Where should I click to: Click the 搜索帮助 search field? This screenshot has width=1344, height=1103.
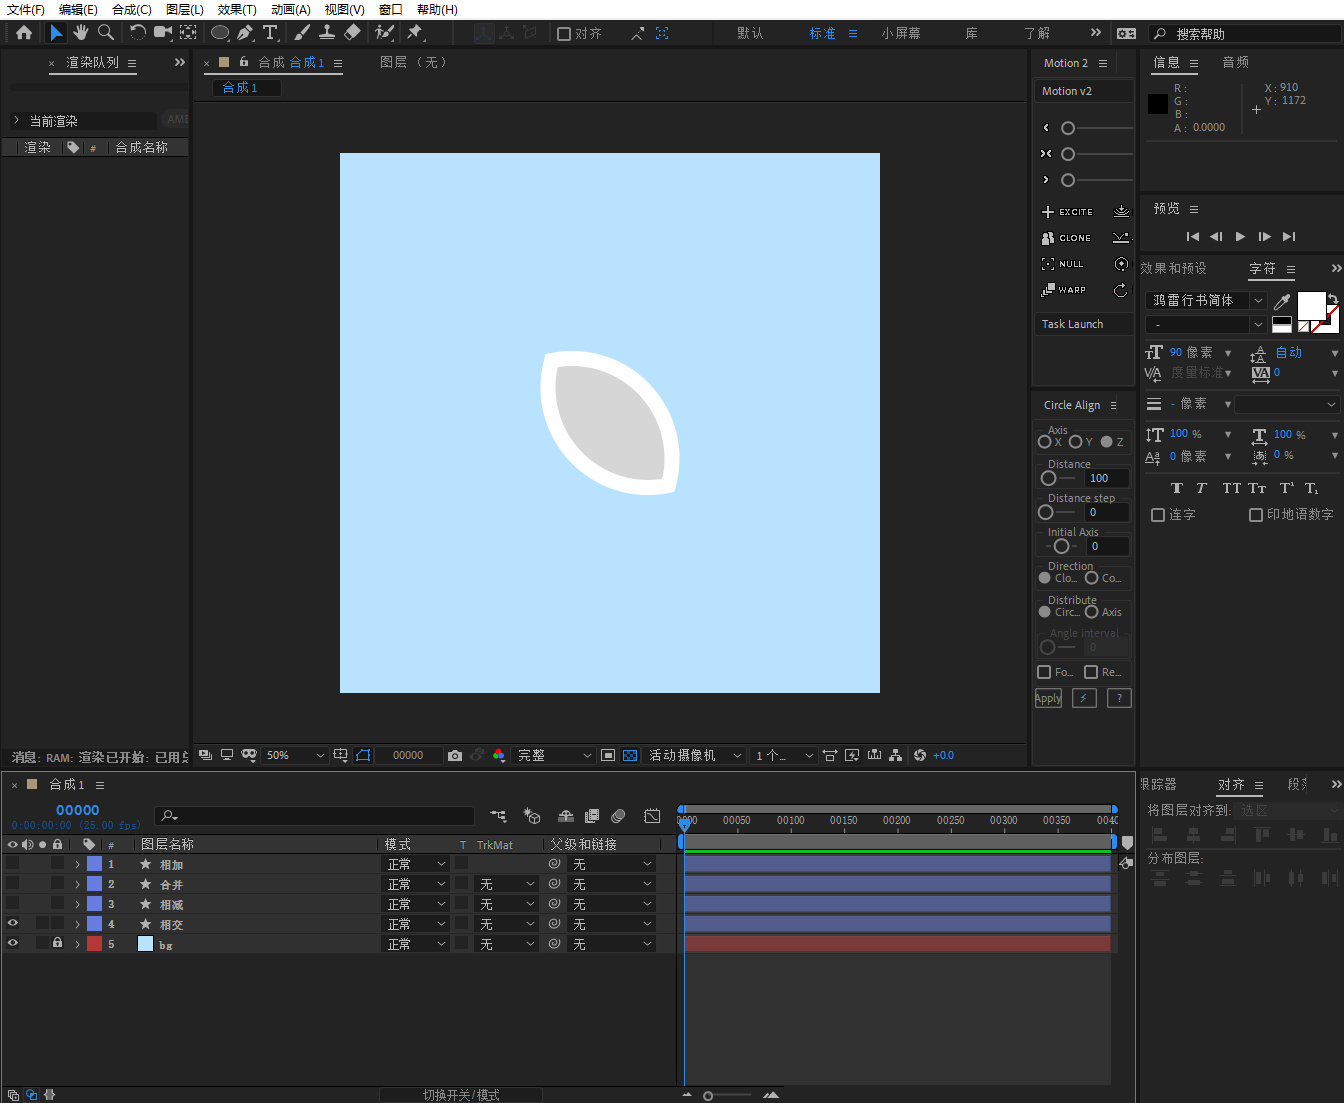pos(1250,34)
